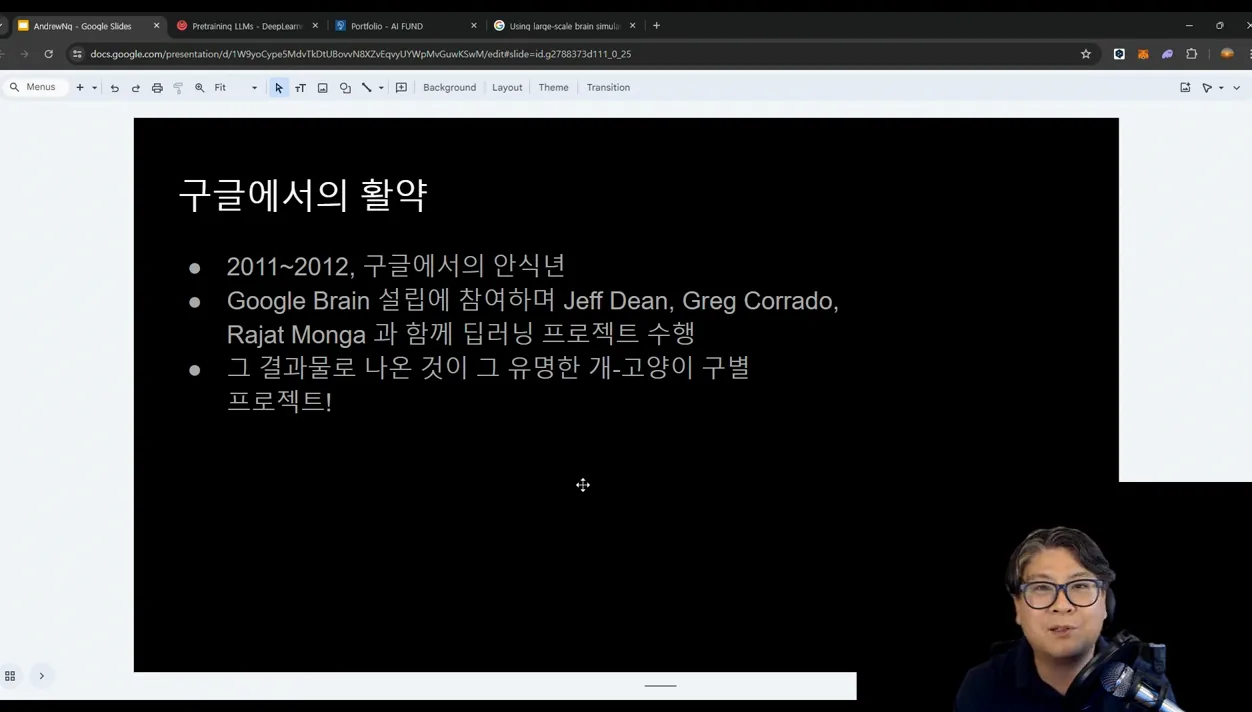The width and height of the screenshot is (1252, 712).
Task: Reload the current page
Action: (48, 54)
